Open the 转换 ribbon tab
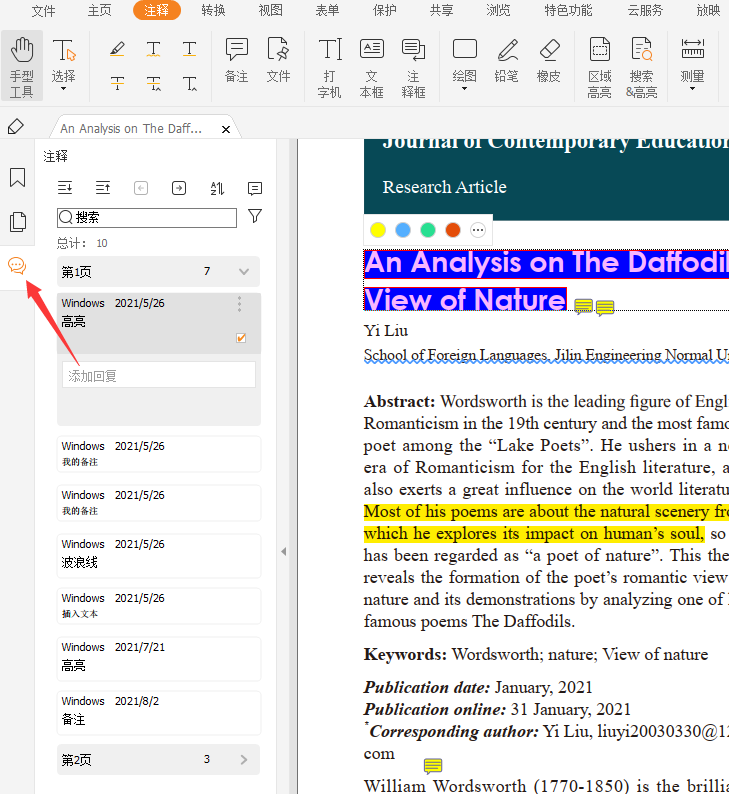Viewport: 729px width, 794px height. [x=213, y=10]
